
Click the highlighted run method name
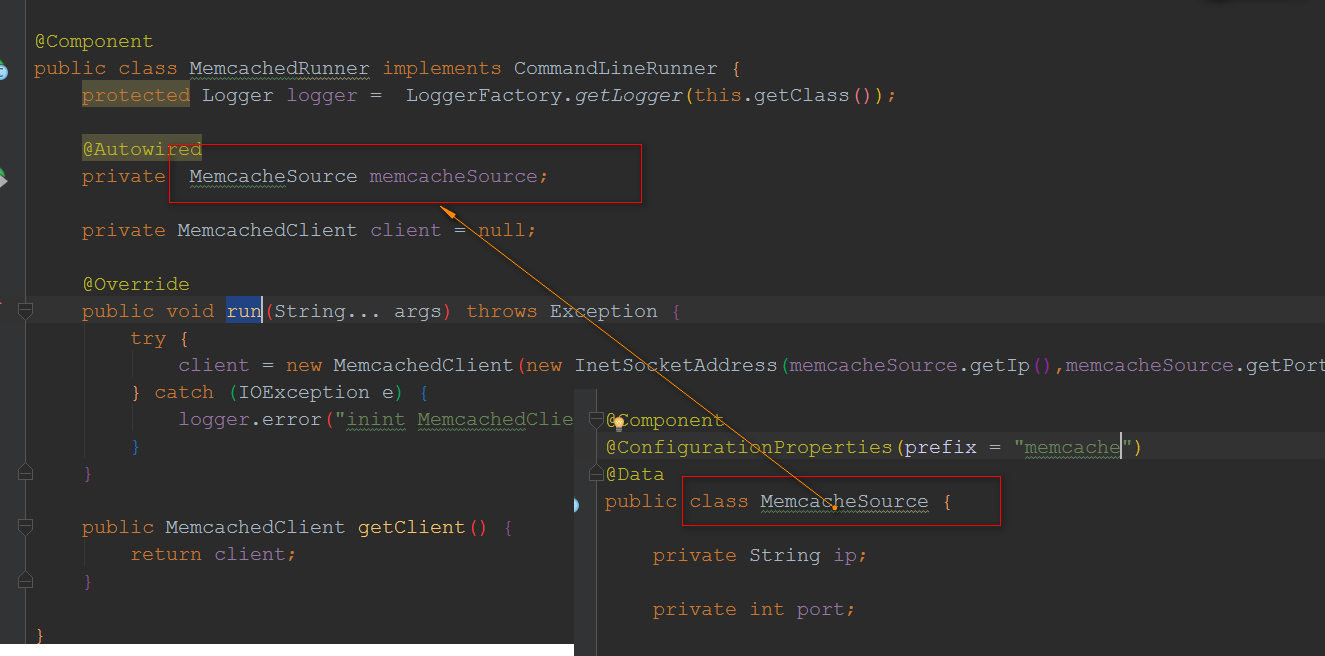[244, 311]
